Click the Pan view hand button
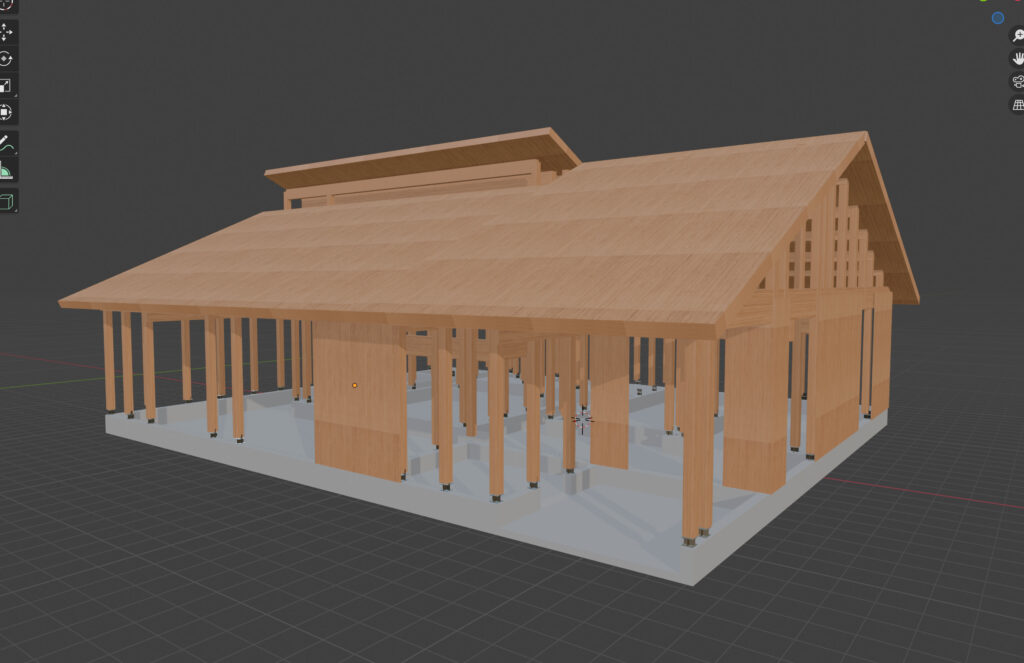 pyautogui.click(x=1018, y=58)
